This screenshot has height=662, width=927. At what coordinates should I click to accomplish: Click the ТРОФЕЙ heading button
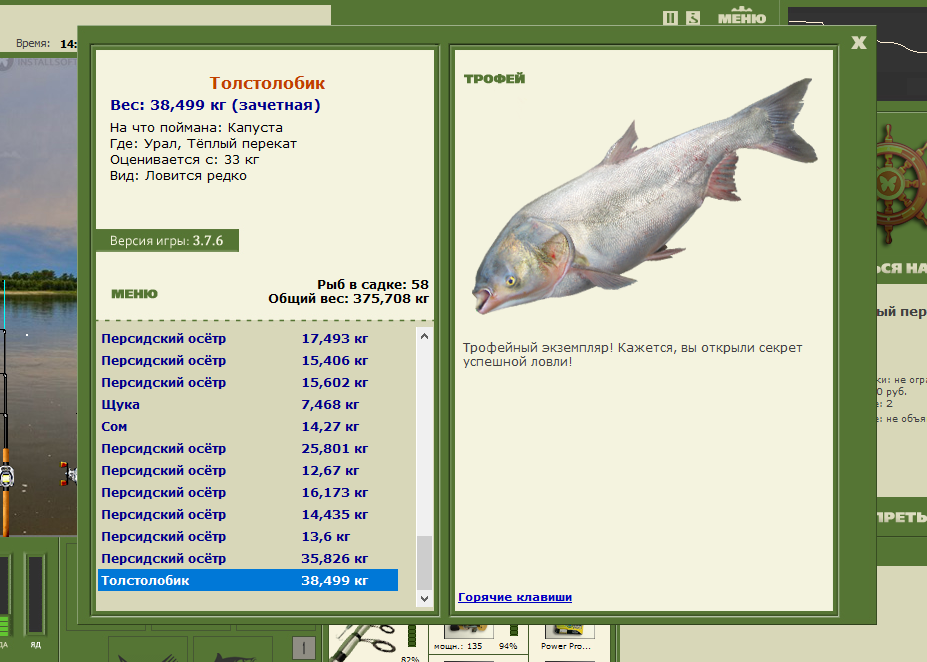(495, 79)
